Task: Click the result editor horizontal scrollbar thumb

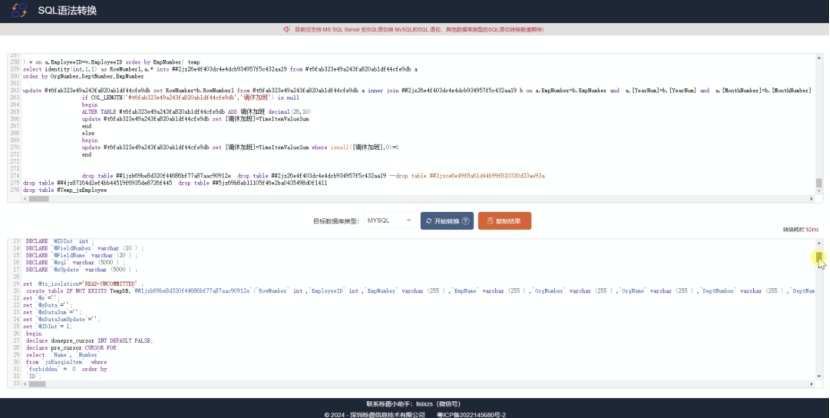Action: (37, 384)
